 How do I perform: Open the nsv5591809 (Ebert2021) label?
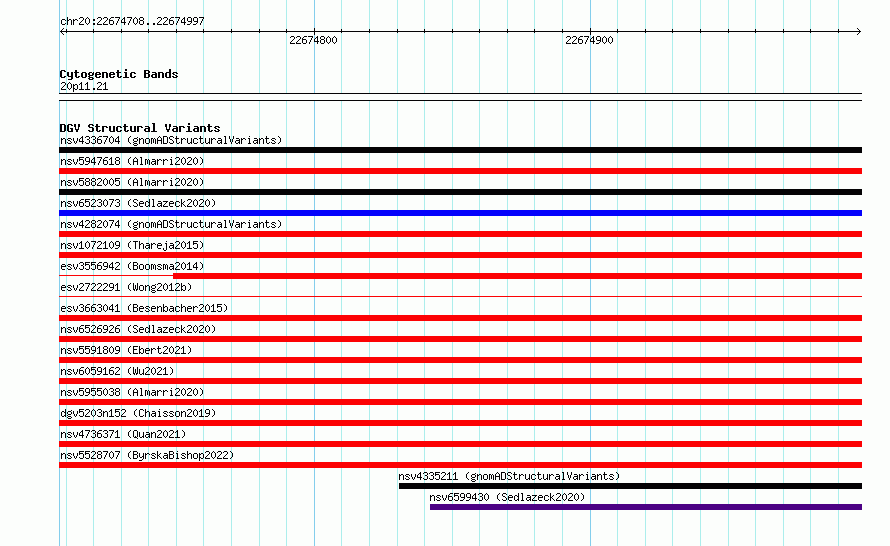pos(126,350)
